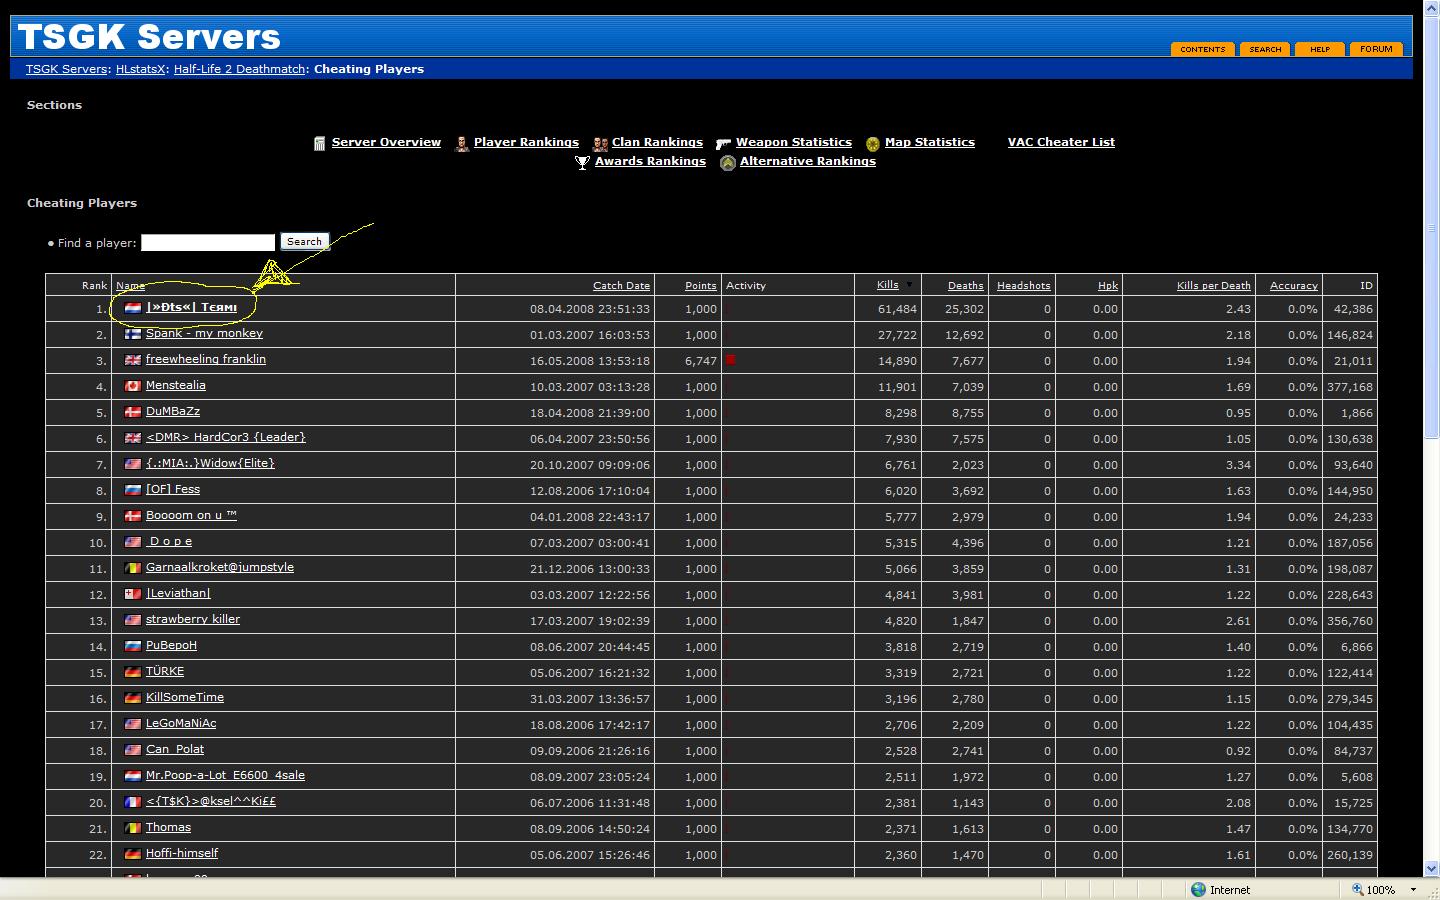Click the Player Rankings icon
This screenshot has width=1440, height=900.
pyautogui.click(x=462, y=143)
